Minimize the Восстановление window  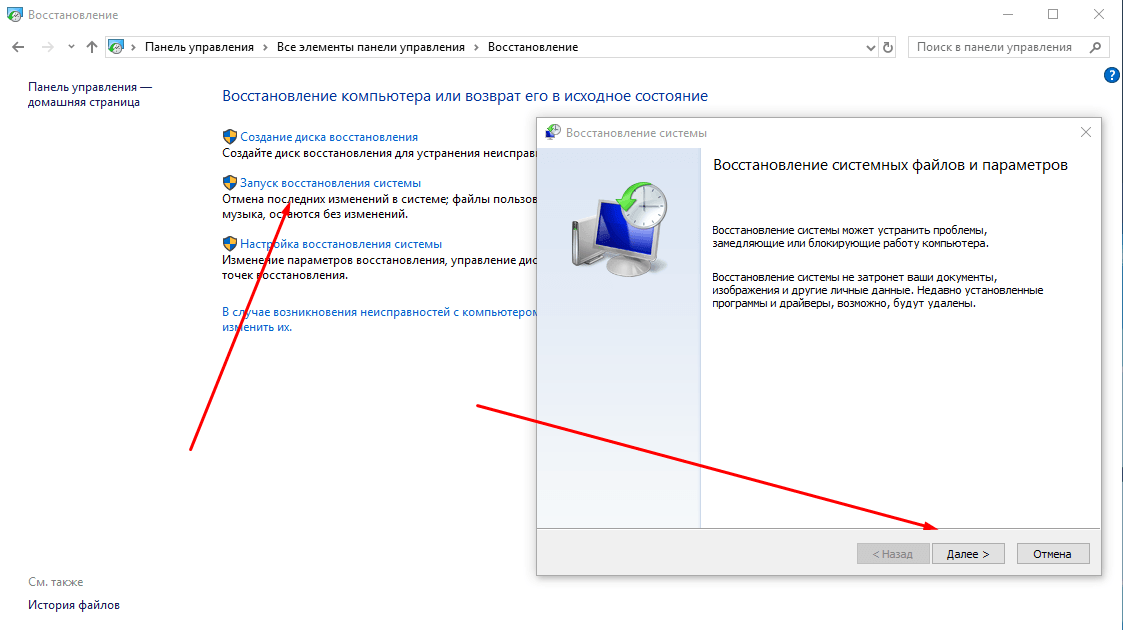(x=1008, y=14)
